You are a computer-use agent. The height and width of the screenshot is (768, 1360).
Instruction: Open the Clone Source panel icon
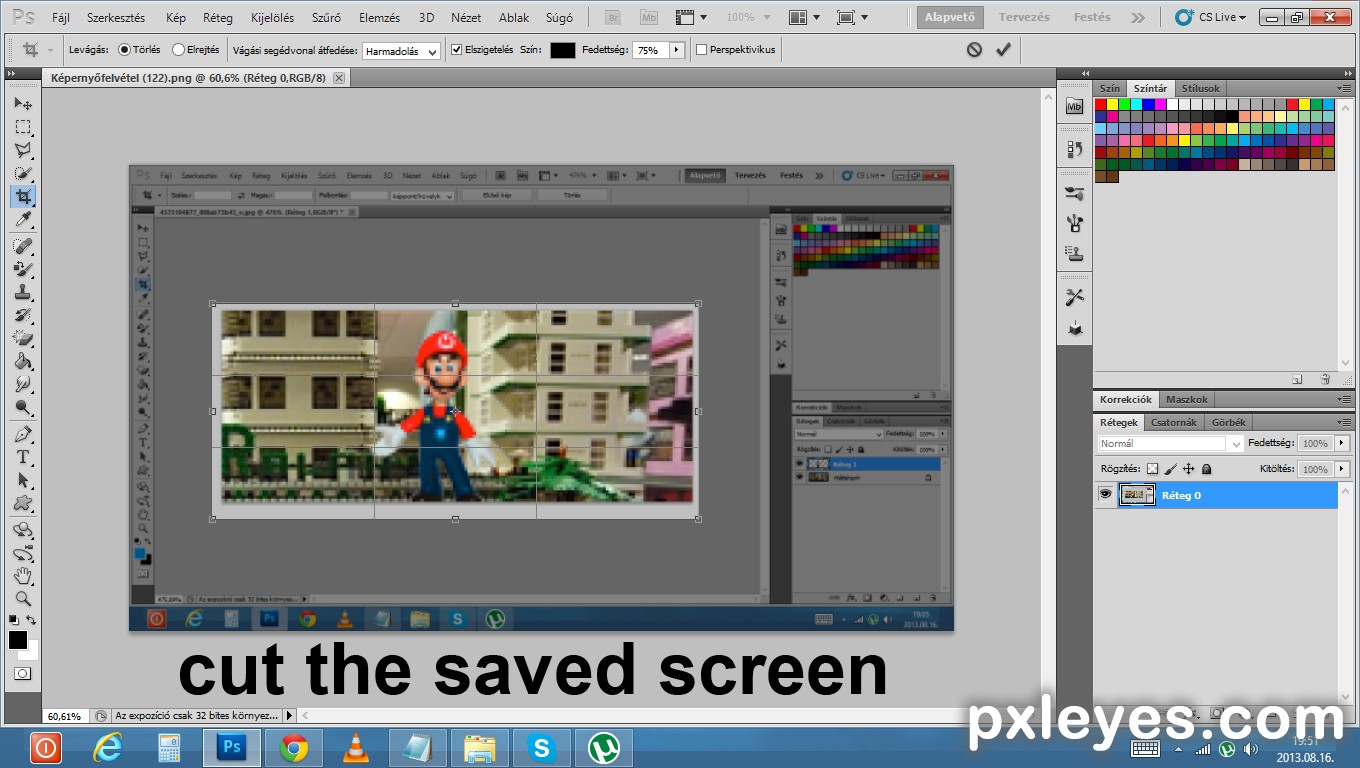coord(1075,253)
